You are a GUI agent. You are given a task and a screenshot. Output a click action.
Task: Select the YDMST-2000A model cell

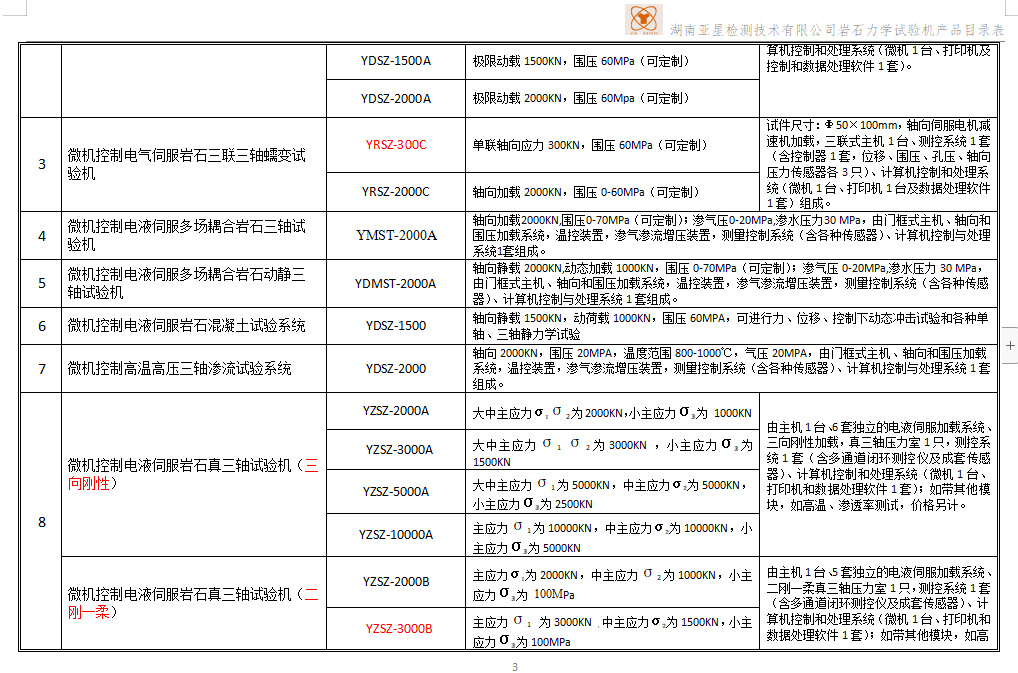pos(396,283)
